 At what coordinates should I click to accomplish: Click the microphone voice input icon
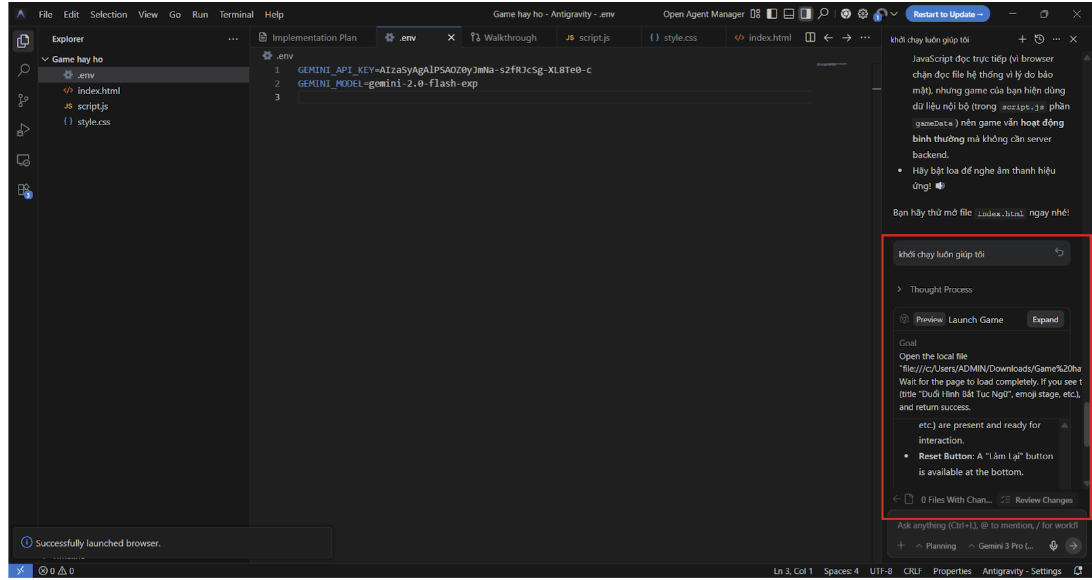[x=1054, y=545]
